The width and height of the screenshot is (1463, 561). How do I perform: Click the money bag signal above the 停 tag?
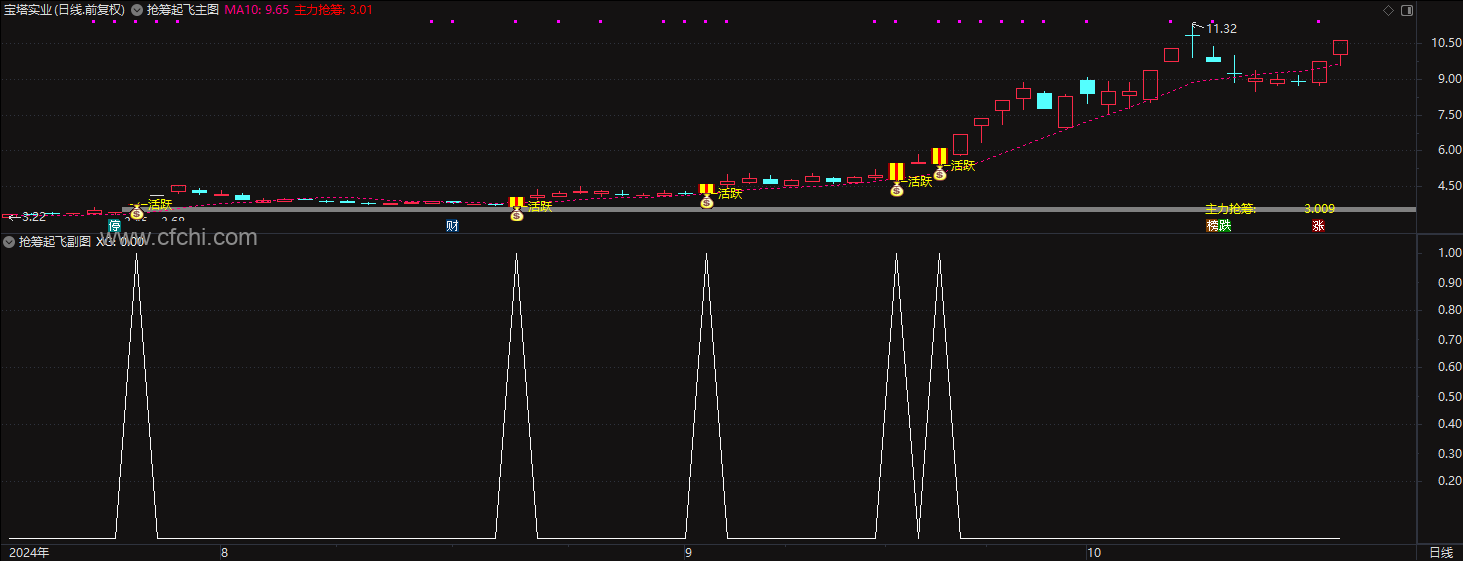tap(137, 212)
